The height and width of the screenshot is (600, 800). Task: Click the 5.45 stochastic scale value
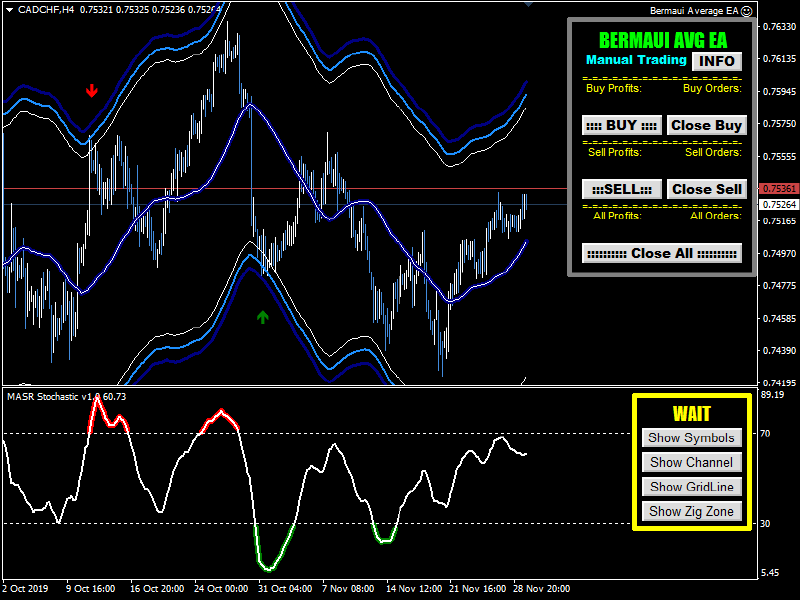point(770,573)
